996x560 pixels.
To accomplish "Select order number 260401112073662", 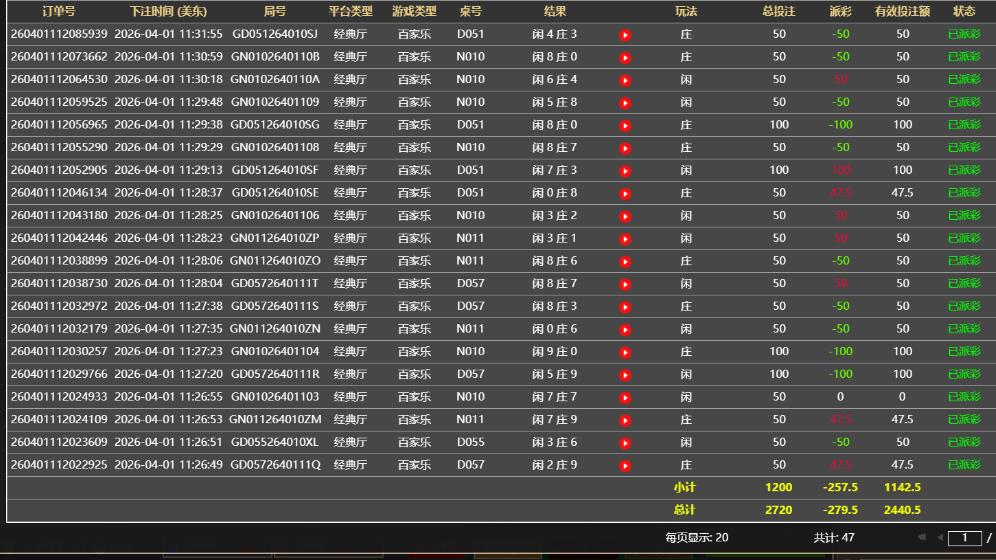I will pos(59,58).
